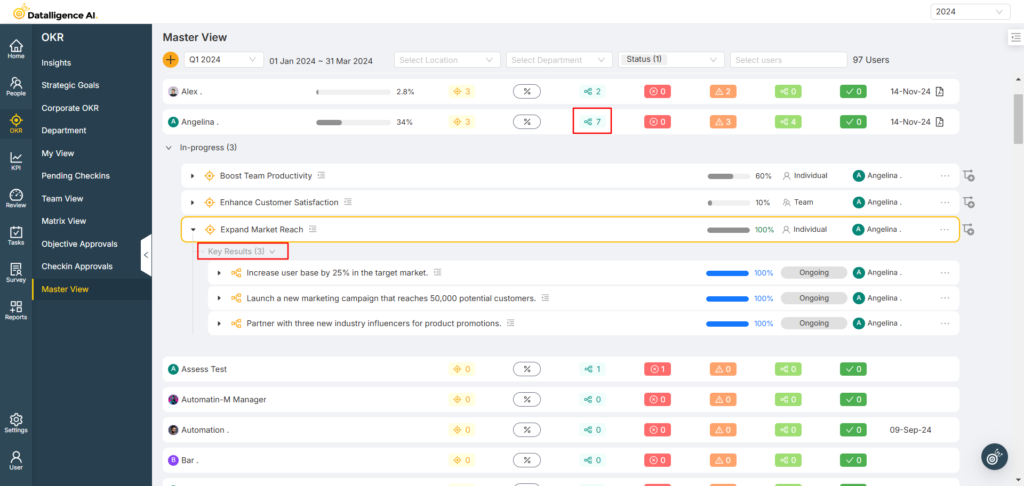This screenshot has height=486, width=1024.
Task: Click the Datalligence AI logo
Action: pyautogui.click(x=56, y=11)
